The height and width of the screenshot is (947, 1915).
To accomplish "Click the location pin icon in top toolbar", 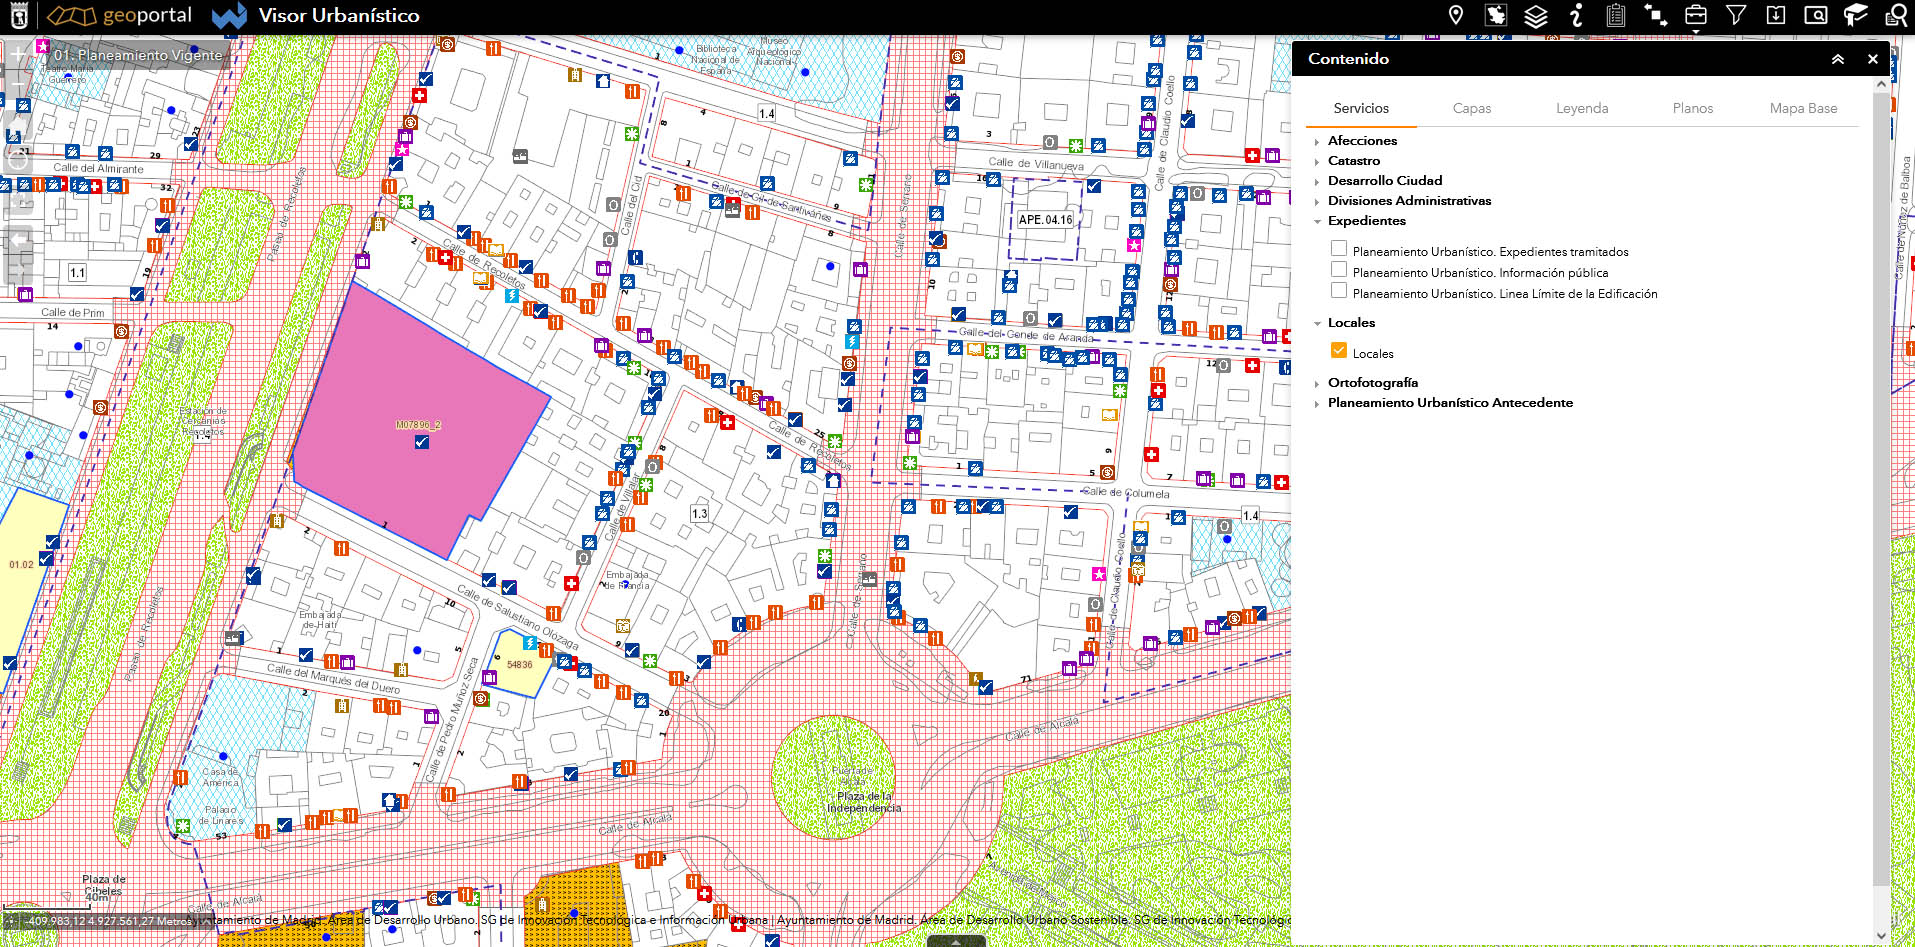I will [1456, 15].
